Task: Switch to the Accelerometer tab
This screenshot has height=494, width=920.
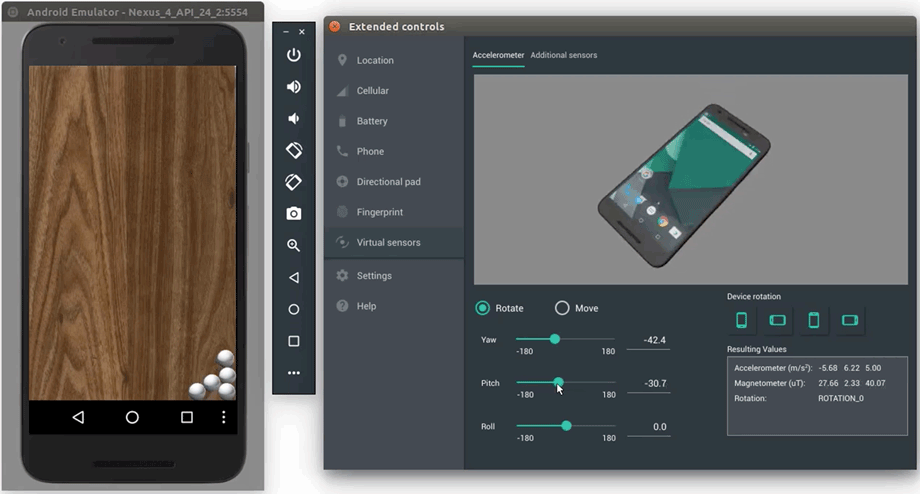Action: click(498, 55)
